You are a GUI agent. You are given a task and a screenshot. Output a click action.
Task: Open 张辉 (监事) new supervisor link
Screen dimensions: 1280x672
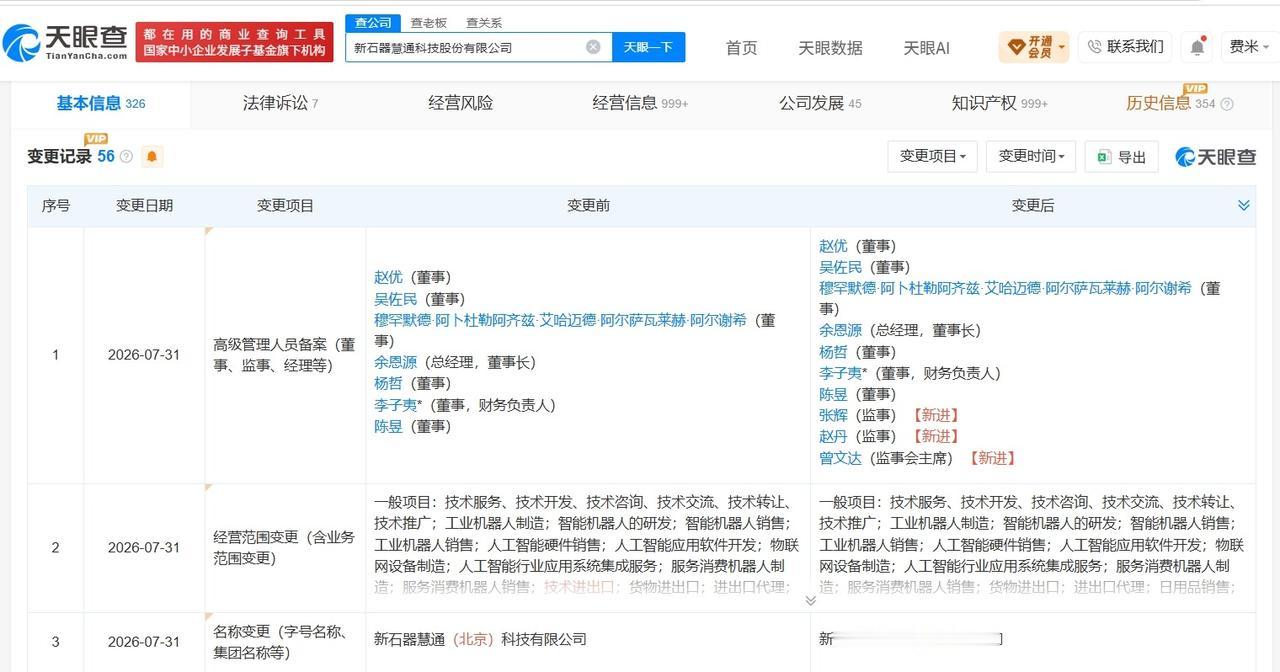(x=833, y=415)
